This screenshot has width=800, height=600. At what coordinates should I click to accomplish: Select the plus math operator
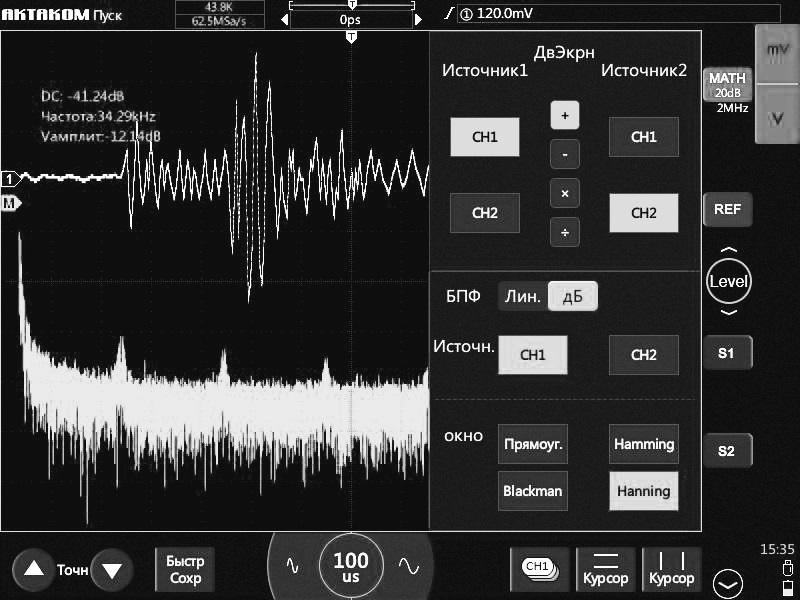tap(564, 116)
